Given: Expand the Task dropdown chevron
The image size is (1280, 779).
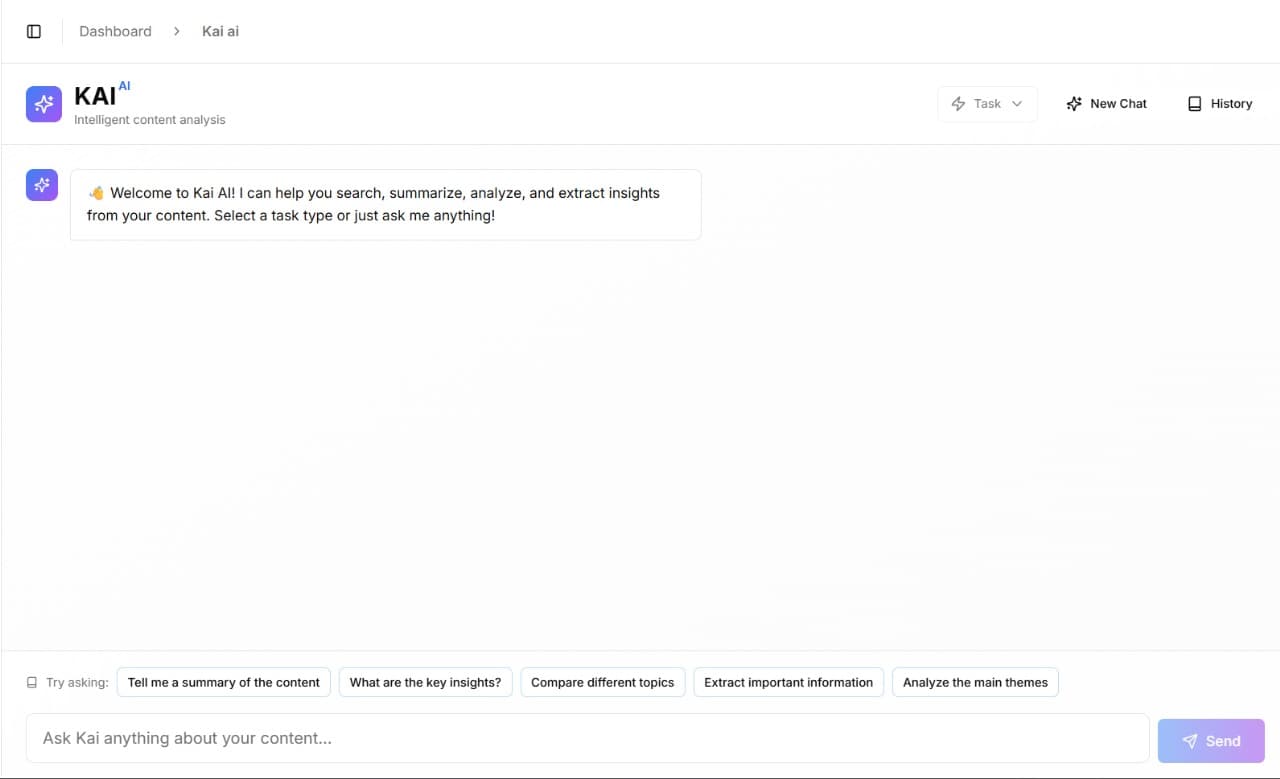Looking at the screenshot, I should tap(1017, 104).
